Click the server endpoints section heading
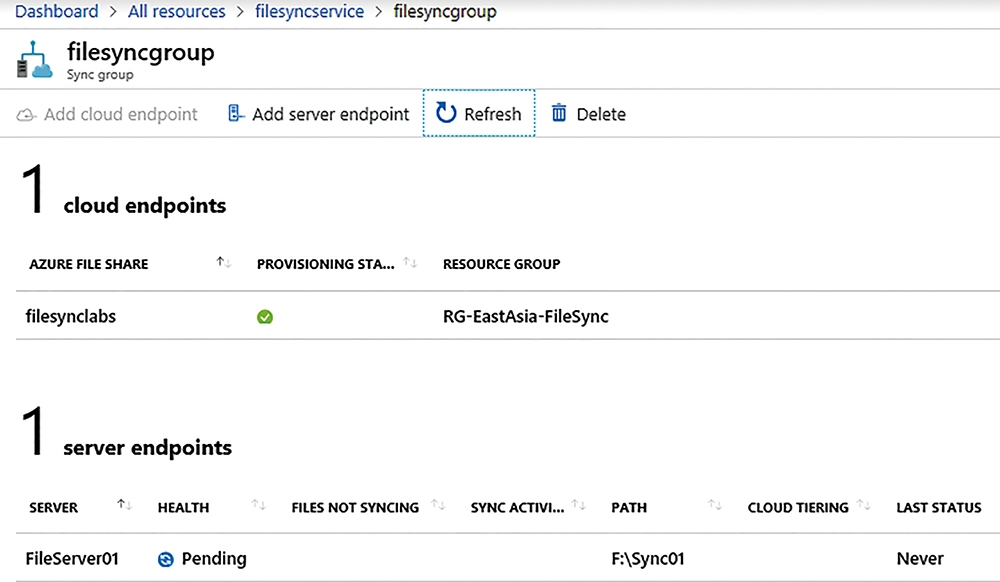This screenshot has height=582, width=1000. 147,447
